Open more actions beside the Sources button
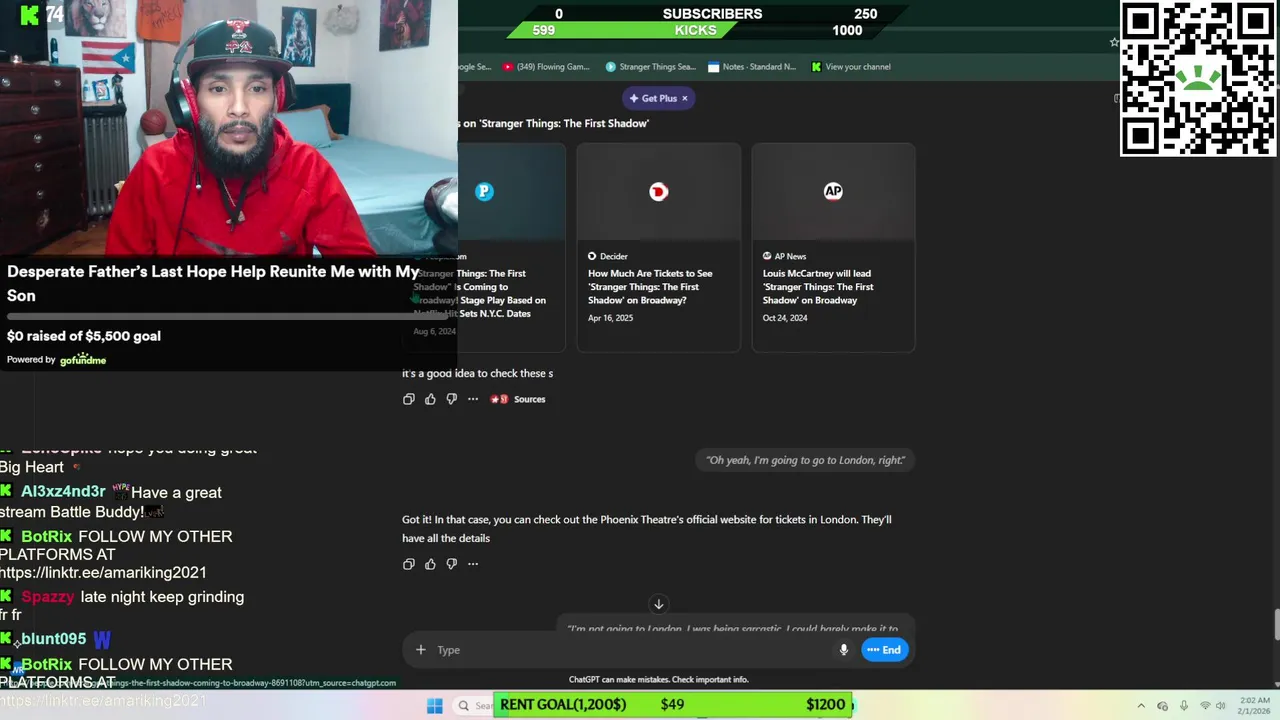 coord(473,399)
